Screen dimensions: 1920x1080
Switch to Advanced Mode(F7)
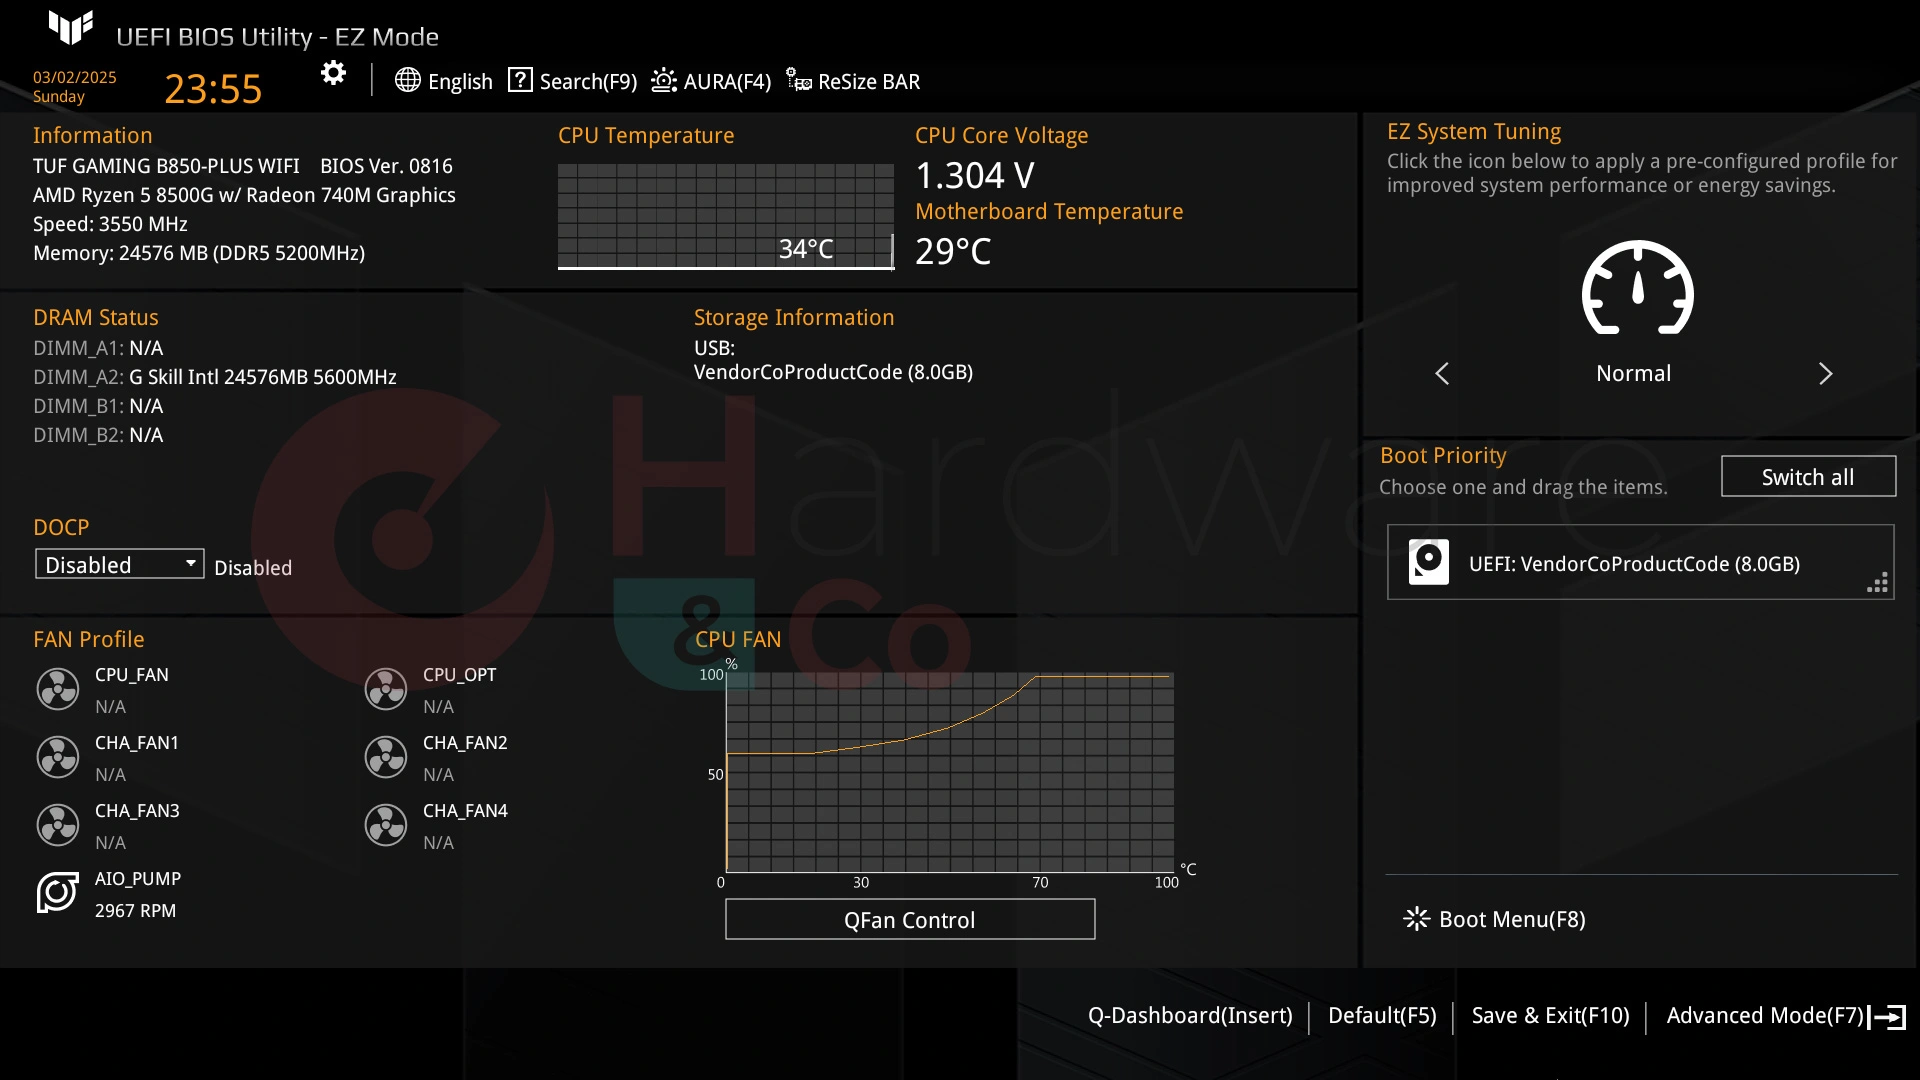click(1765, 1016)
